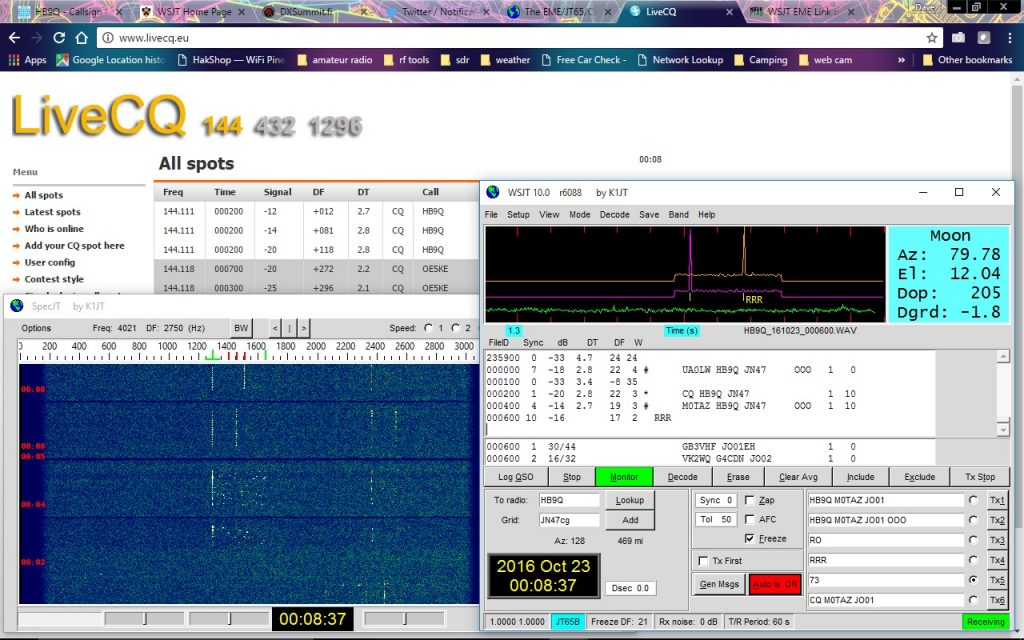The height and width of the screenshot is (640, 1024).
Task: Uncheck the Freeze checkbox
Action: (x=750, y=538)
